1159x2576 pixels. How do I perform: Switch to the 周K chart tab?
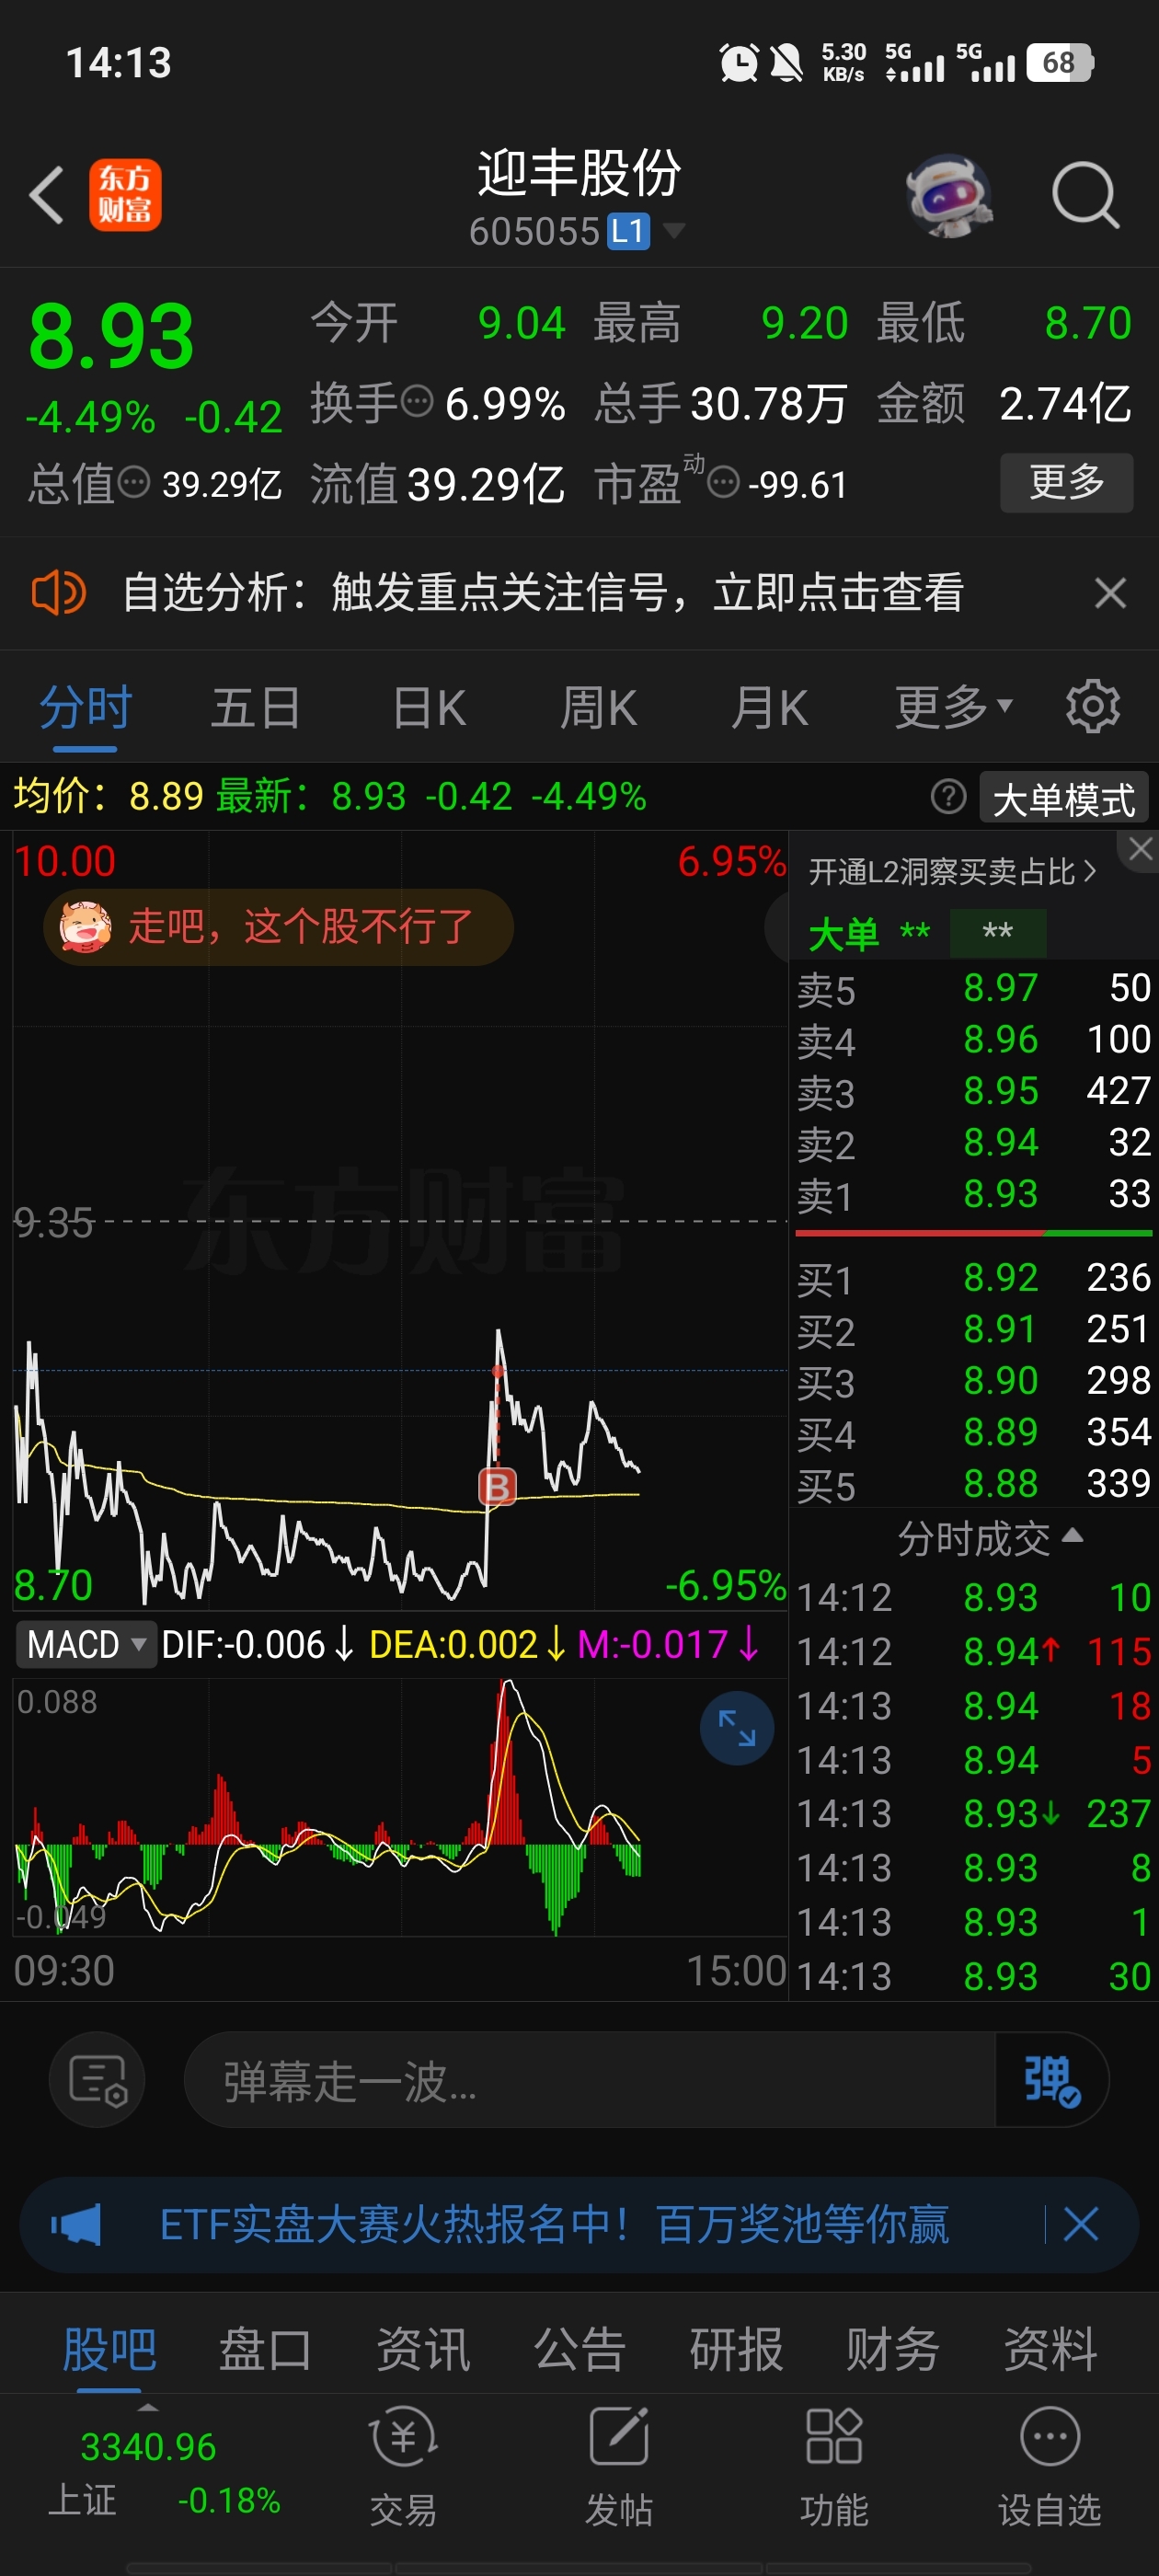coord(598,708)
